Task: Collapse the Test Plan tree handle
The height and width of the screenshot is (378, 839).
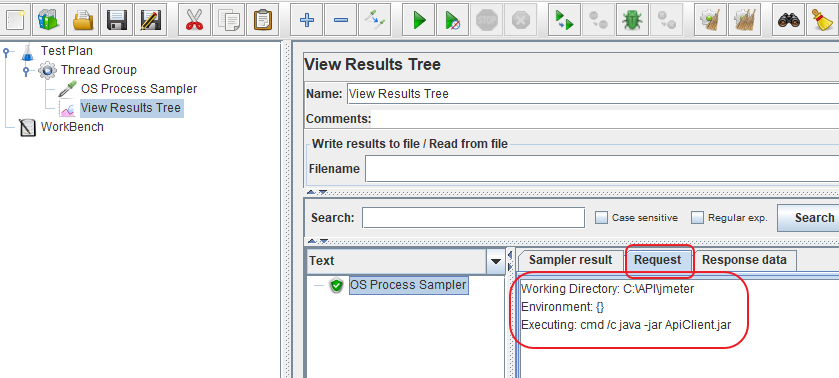Action: point(6,52)
